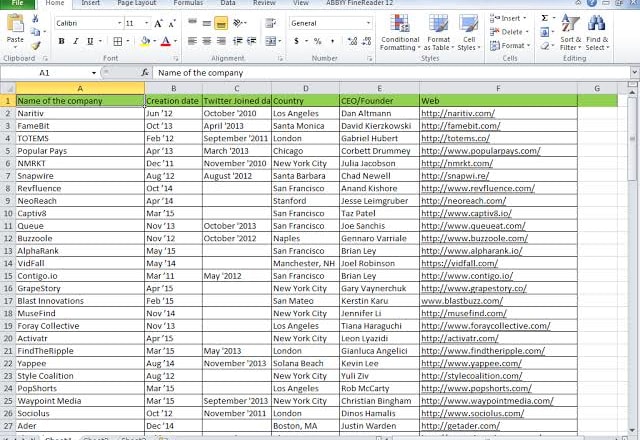Click the Decrease Font Size icon
This screenshot has width=640, height=440.
pos(172,23)
